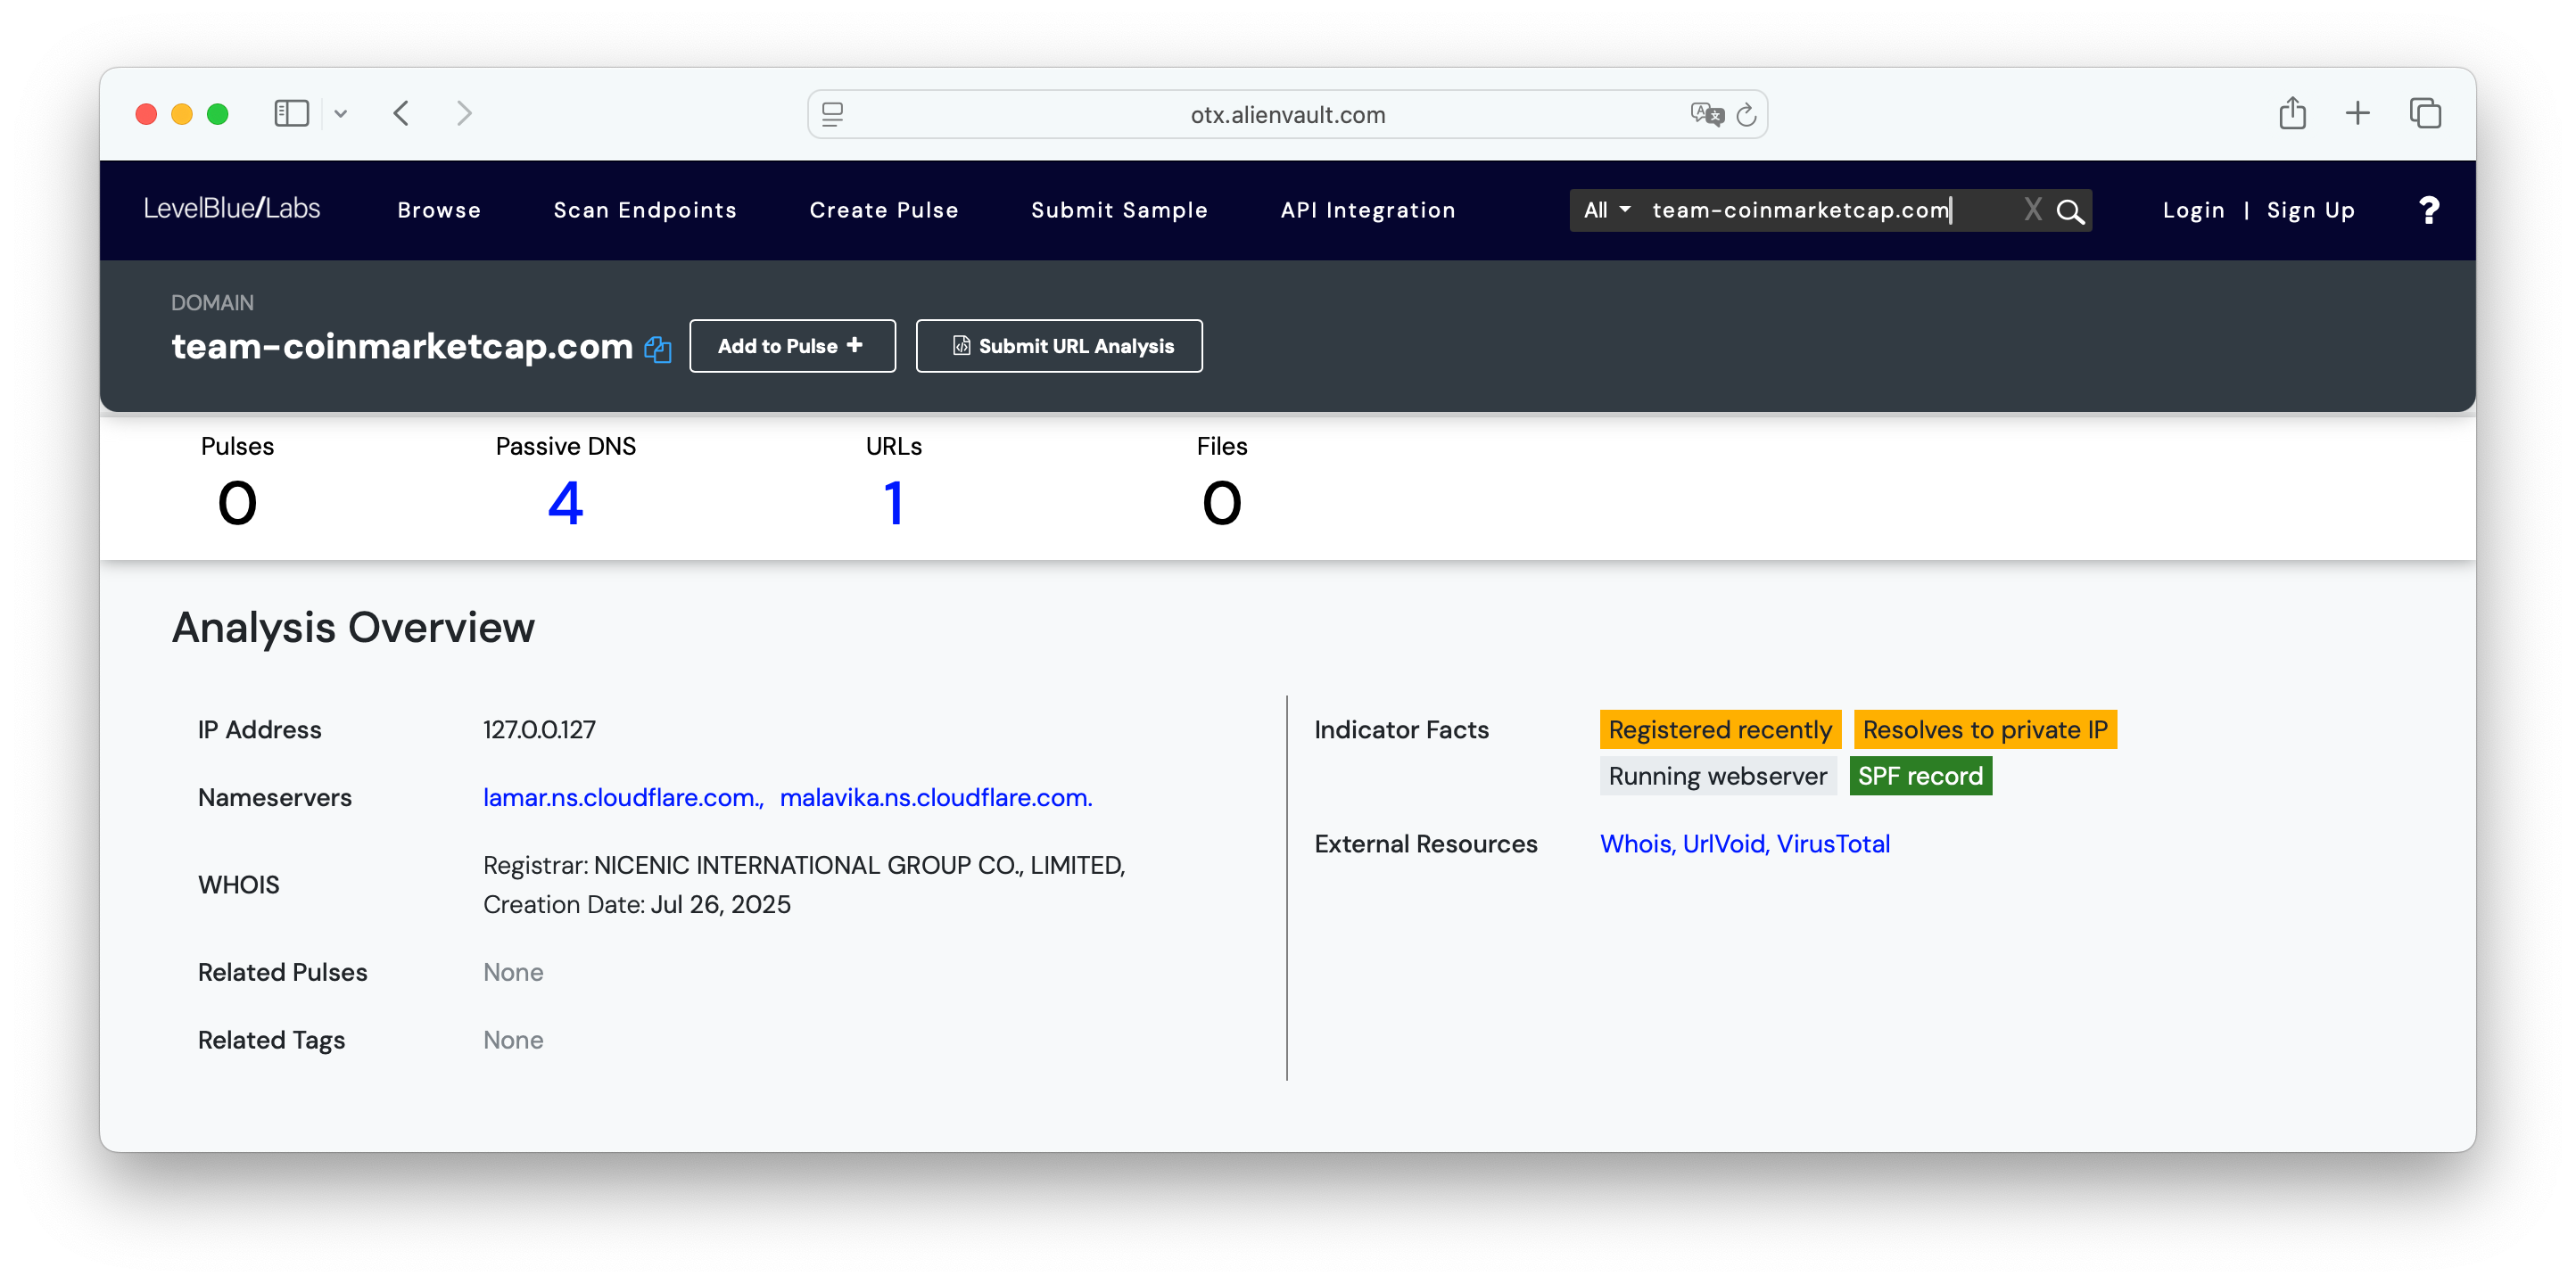Open new tab with plus icon
Screen dimensions: 2576x1284
pos(2357,113)
